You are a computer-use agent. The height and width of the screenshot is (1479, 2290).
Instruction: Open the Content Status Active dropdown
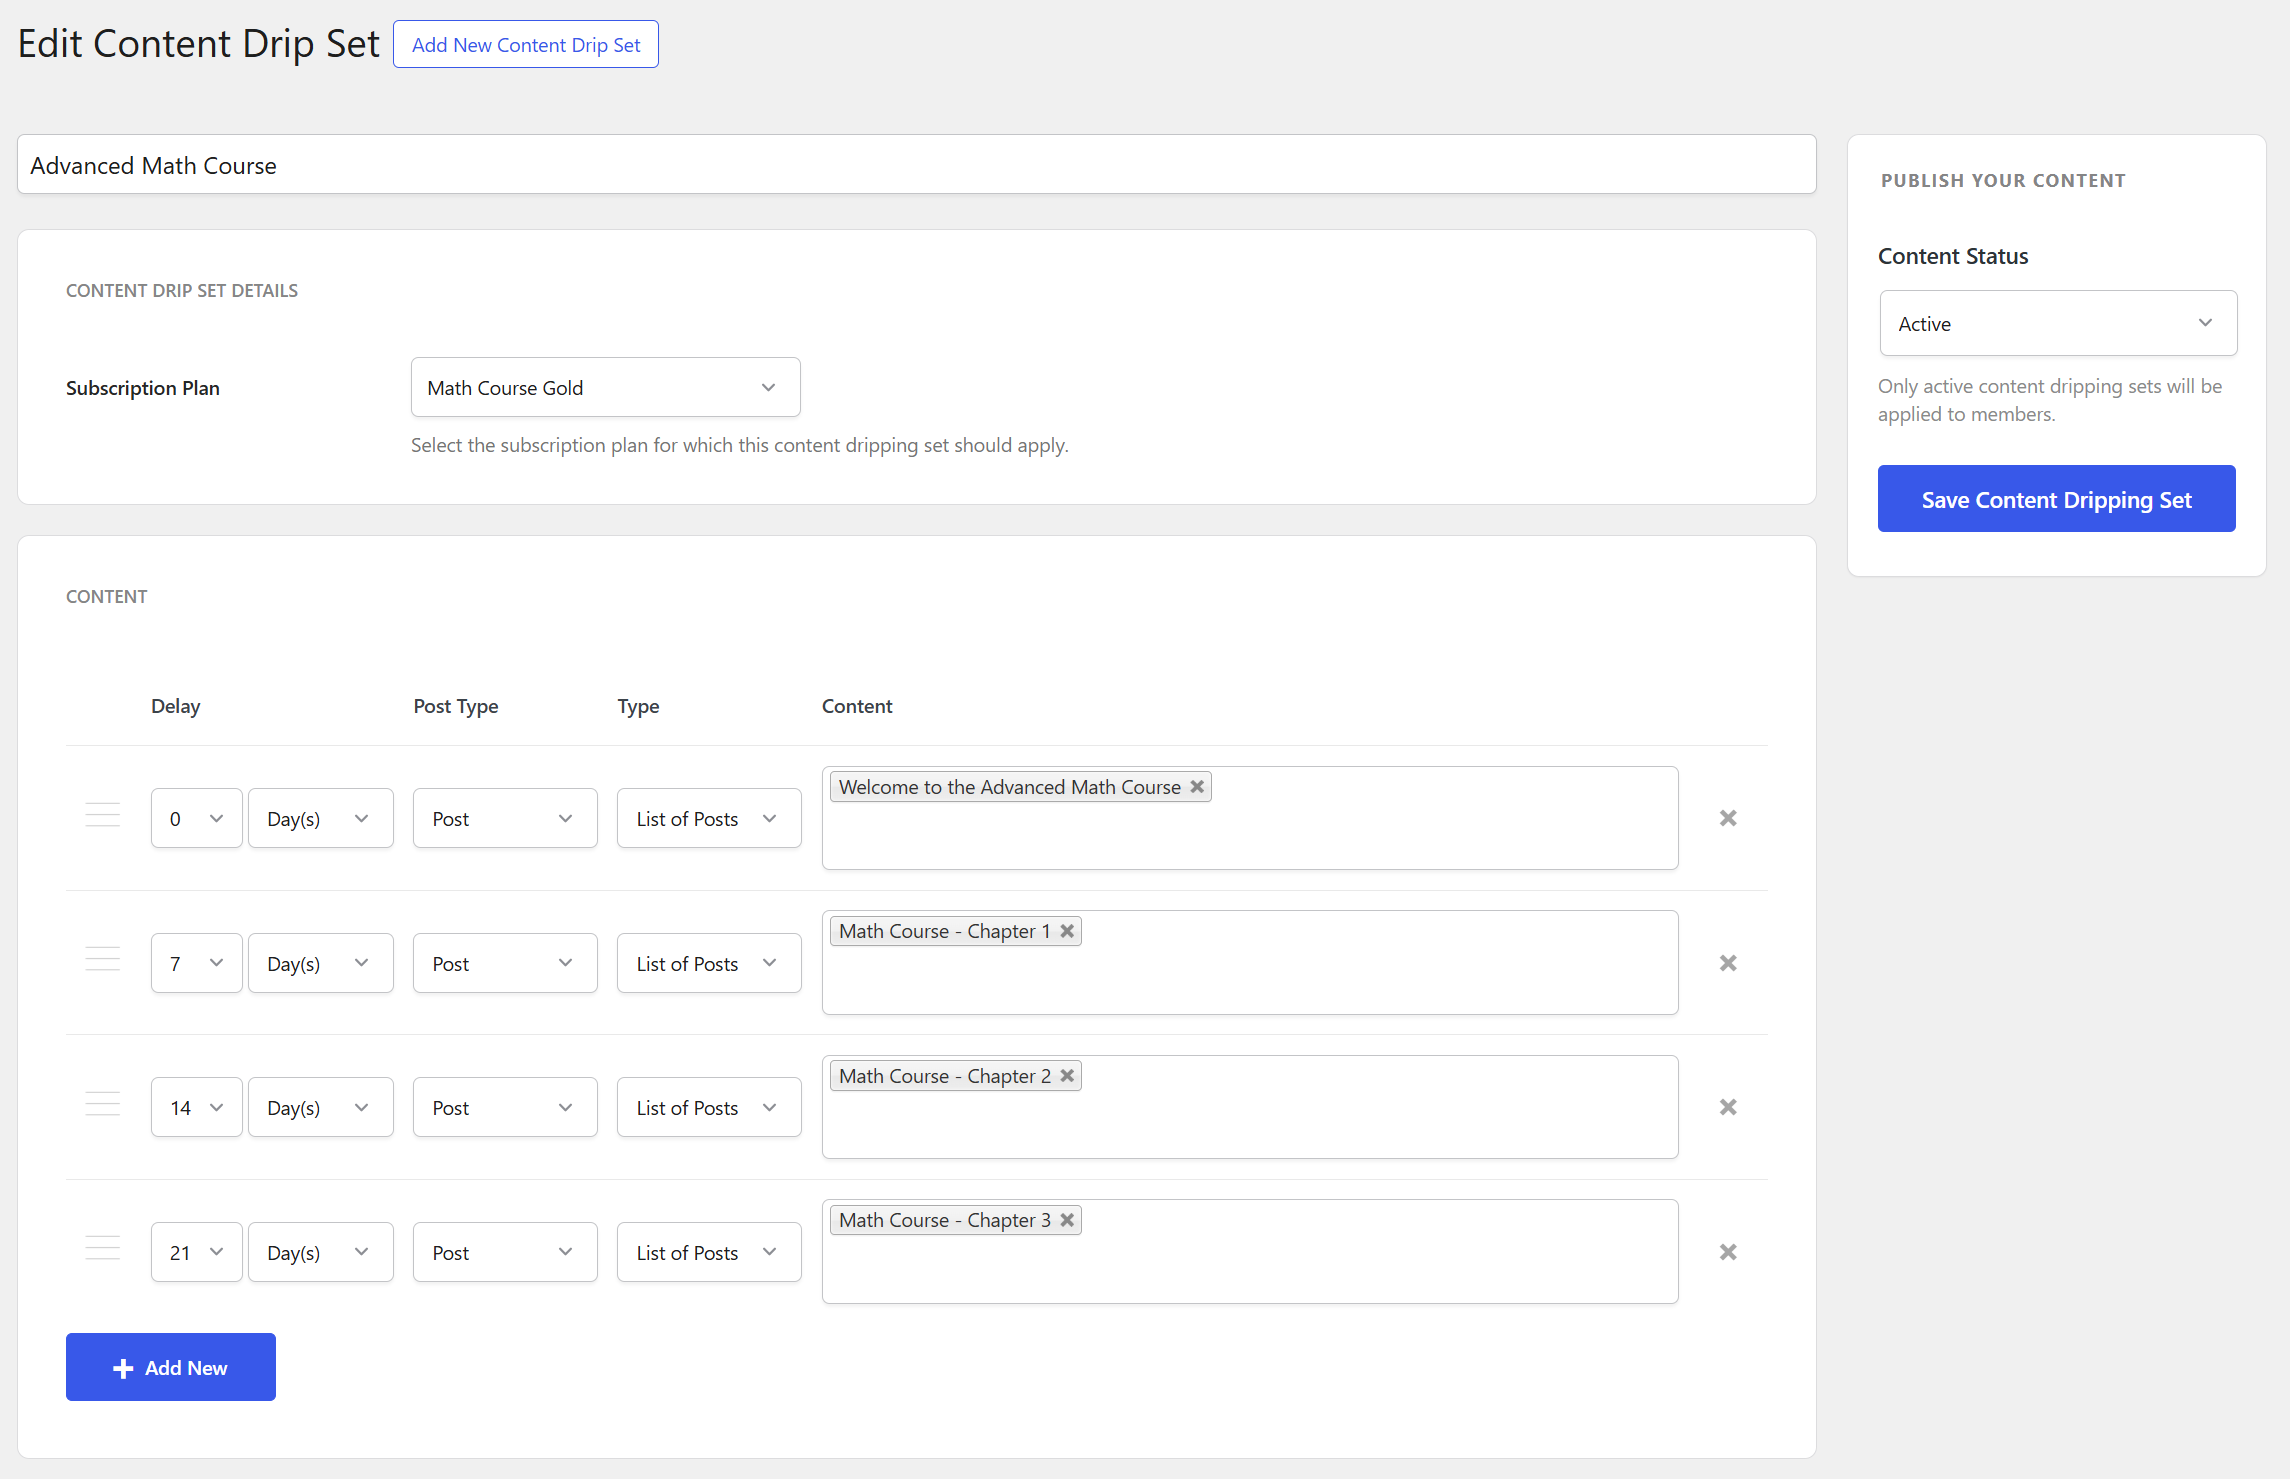pos(2058,323)
